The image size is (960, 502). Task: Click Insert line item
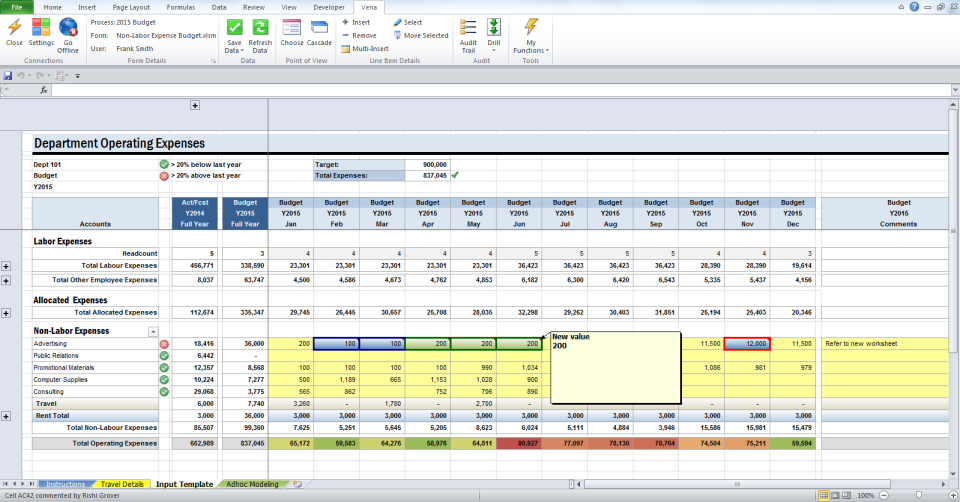coord(356,22)
